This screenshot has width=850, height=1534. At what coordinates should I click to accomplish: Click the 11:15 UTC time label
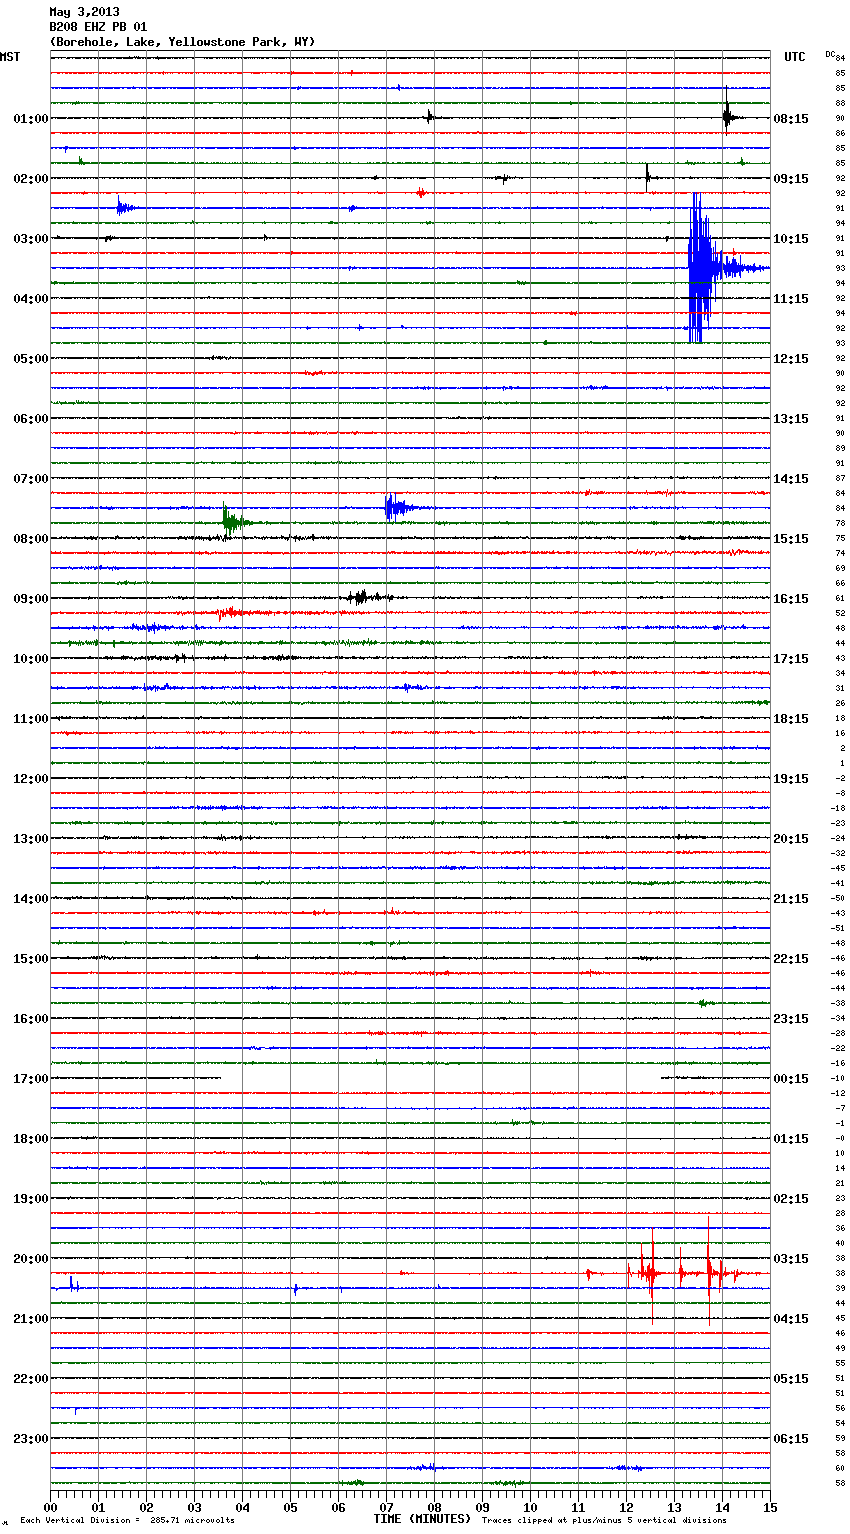791,298
